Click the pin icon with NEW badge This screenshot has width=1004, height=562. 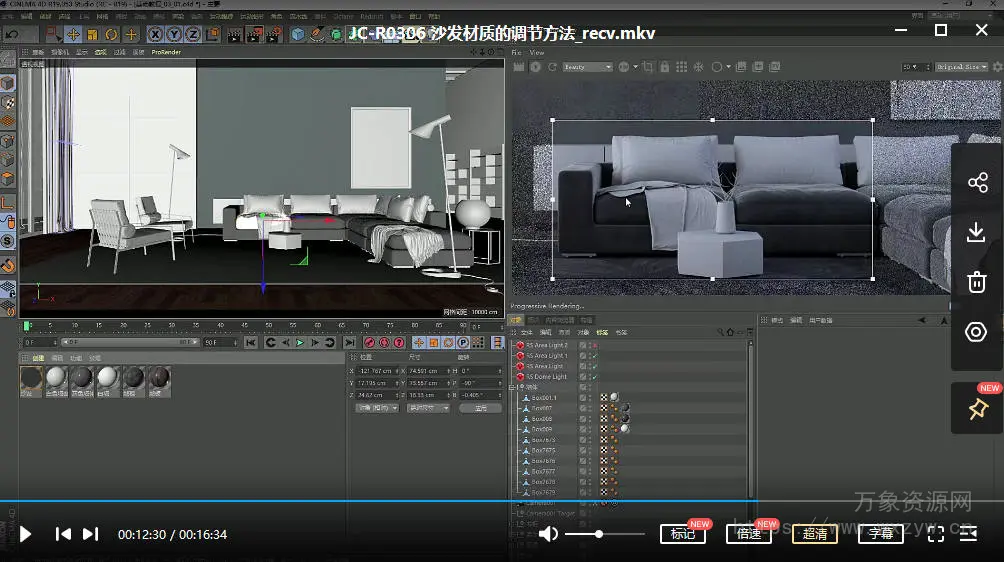(x=977, y=409)
